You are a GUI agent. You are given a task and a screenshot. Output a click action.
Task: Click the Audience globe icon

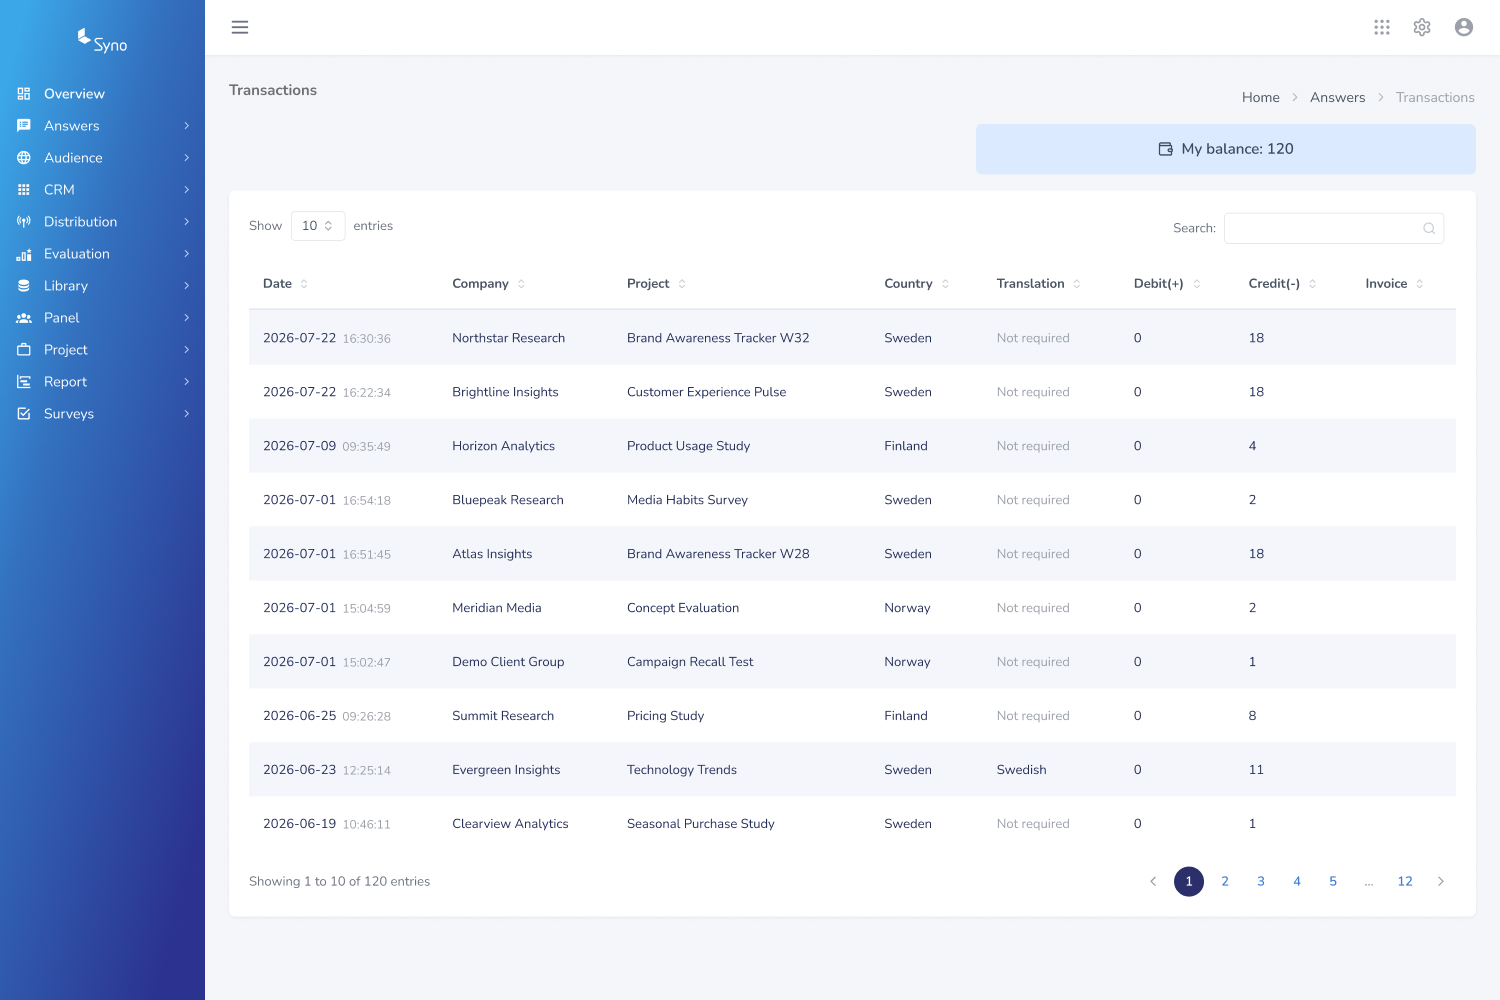coord(24,158)
